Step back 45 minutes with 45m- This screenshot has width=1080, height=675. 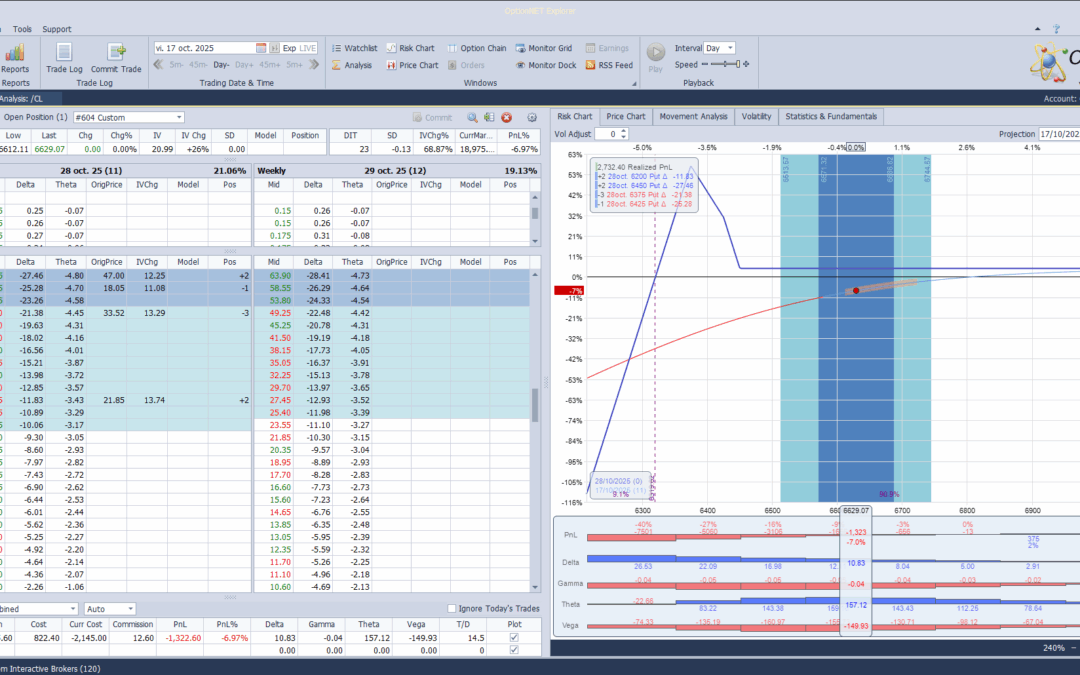198,65
